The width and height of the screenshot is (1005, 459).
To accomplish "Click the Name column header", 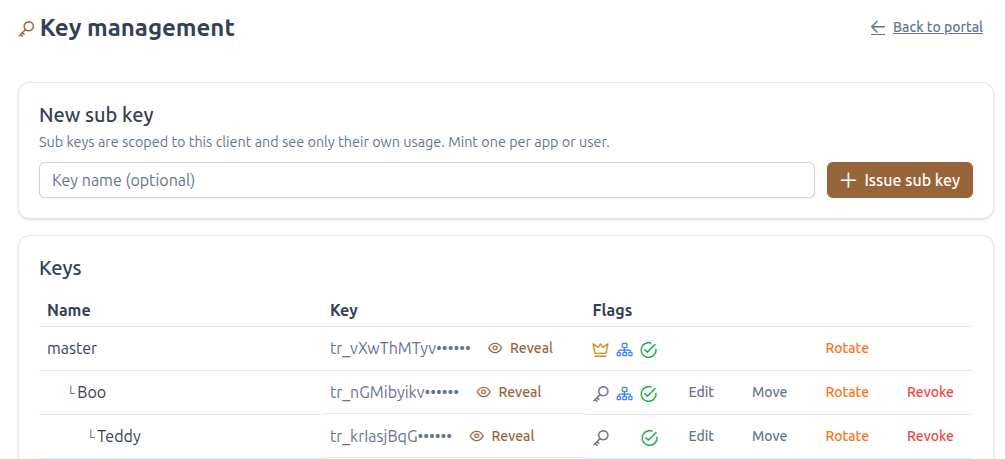I will click(x=69, y=310).
